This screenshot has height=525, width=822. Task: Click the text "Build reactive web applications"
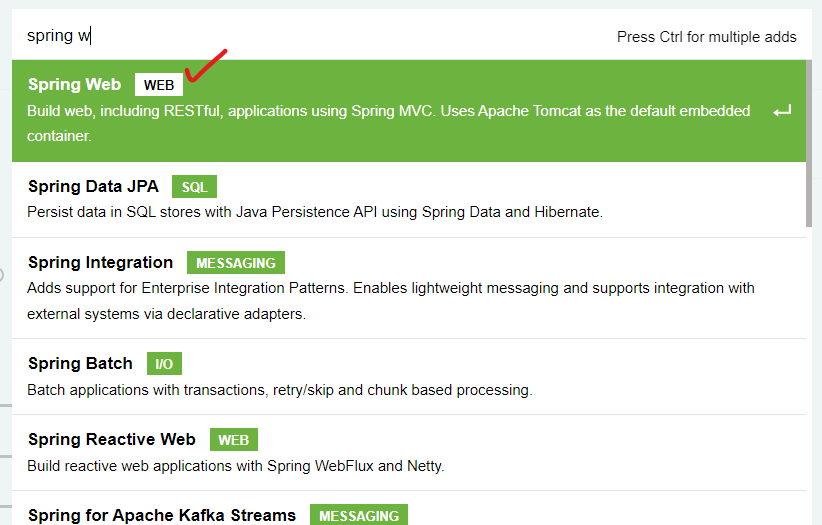[x=129, y=466]
